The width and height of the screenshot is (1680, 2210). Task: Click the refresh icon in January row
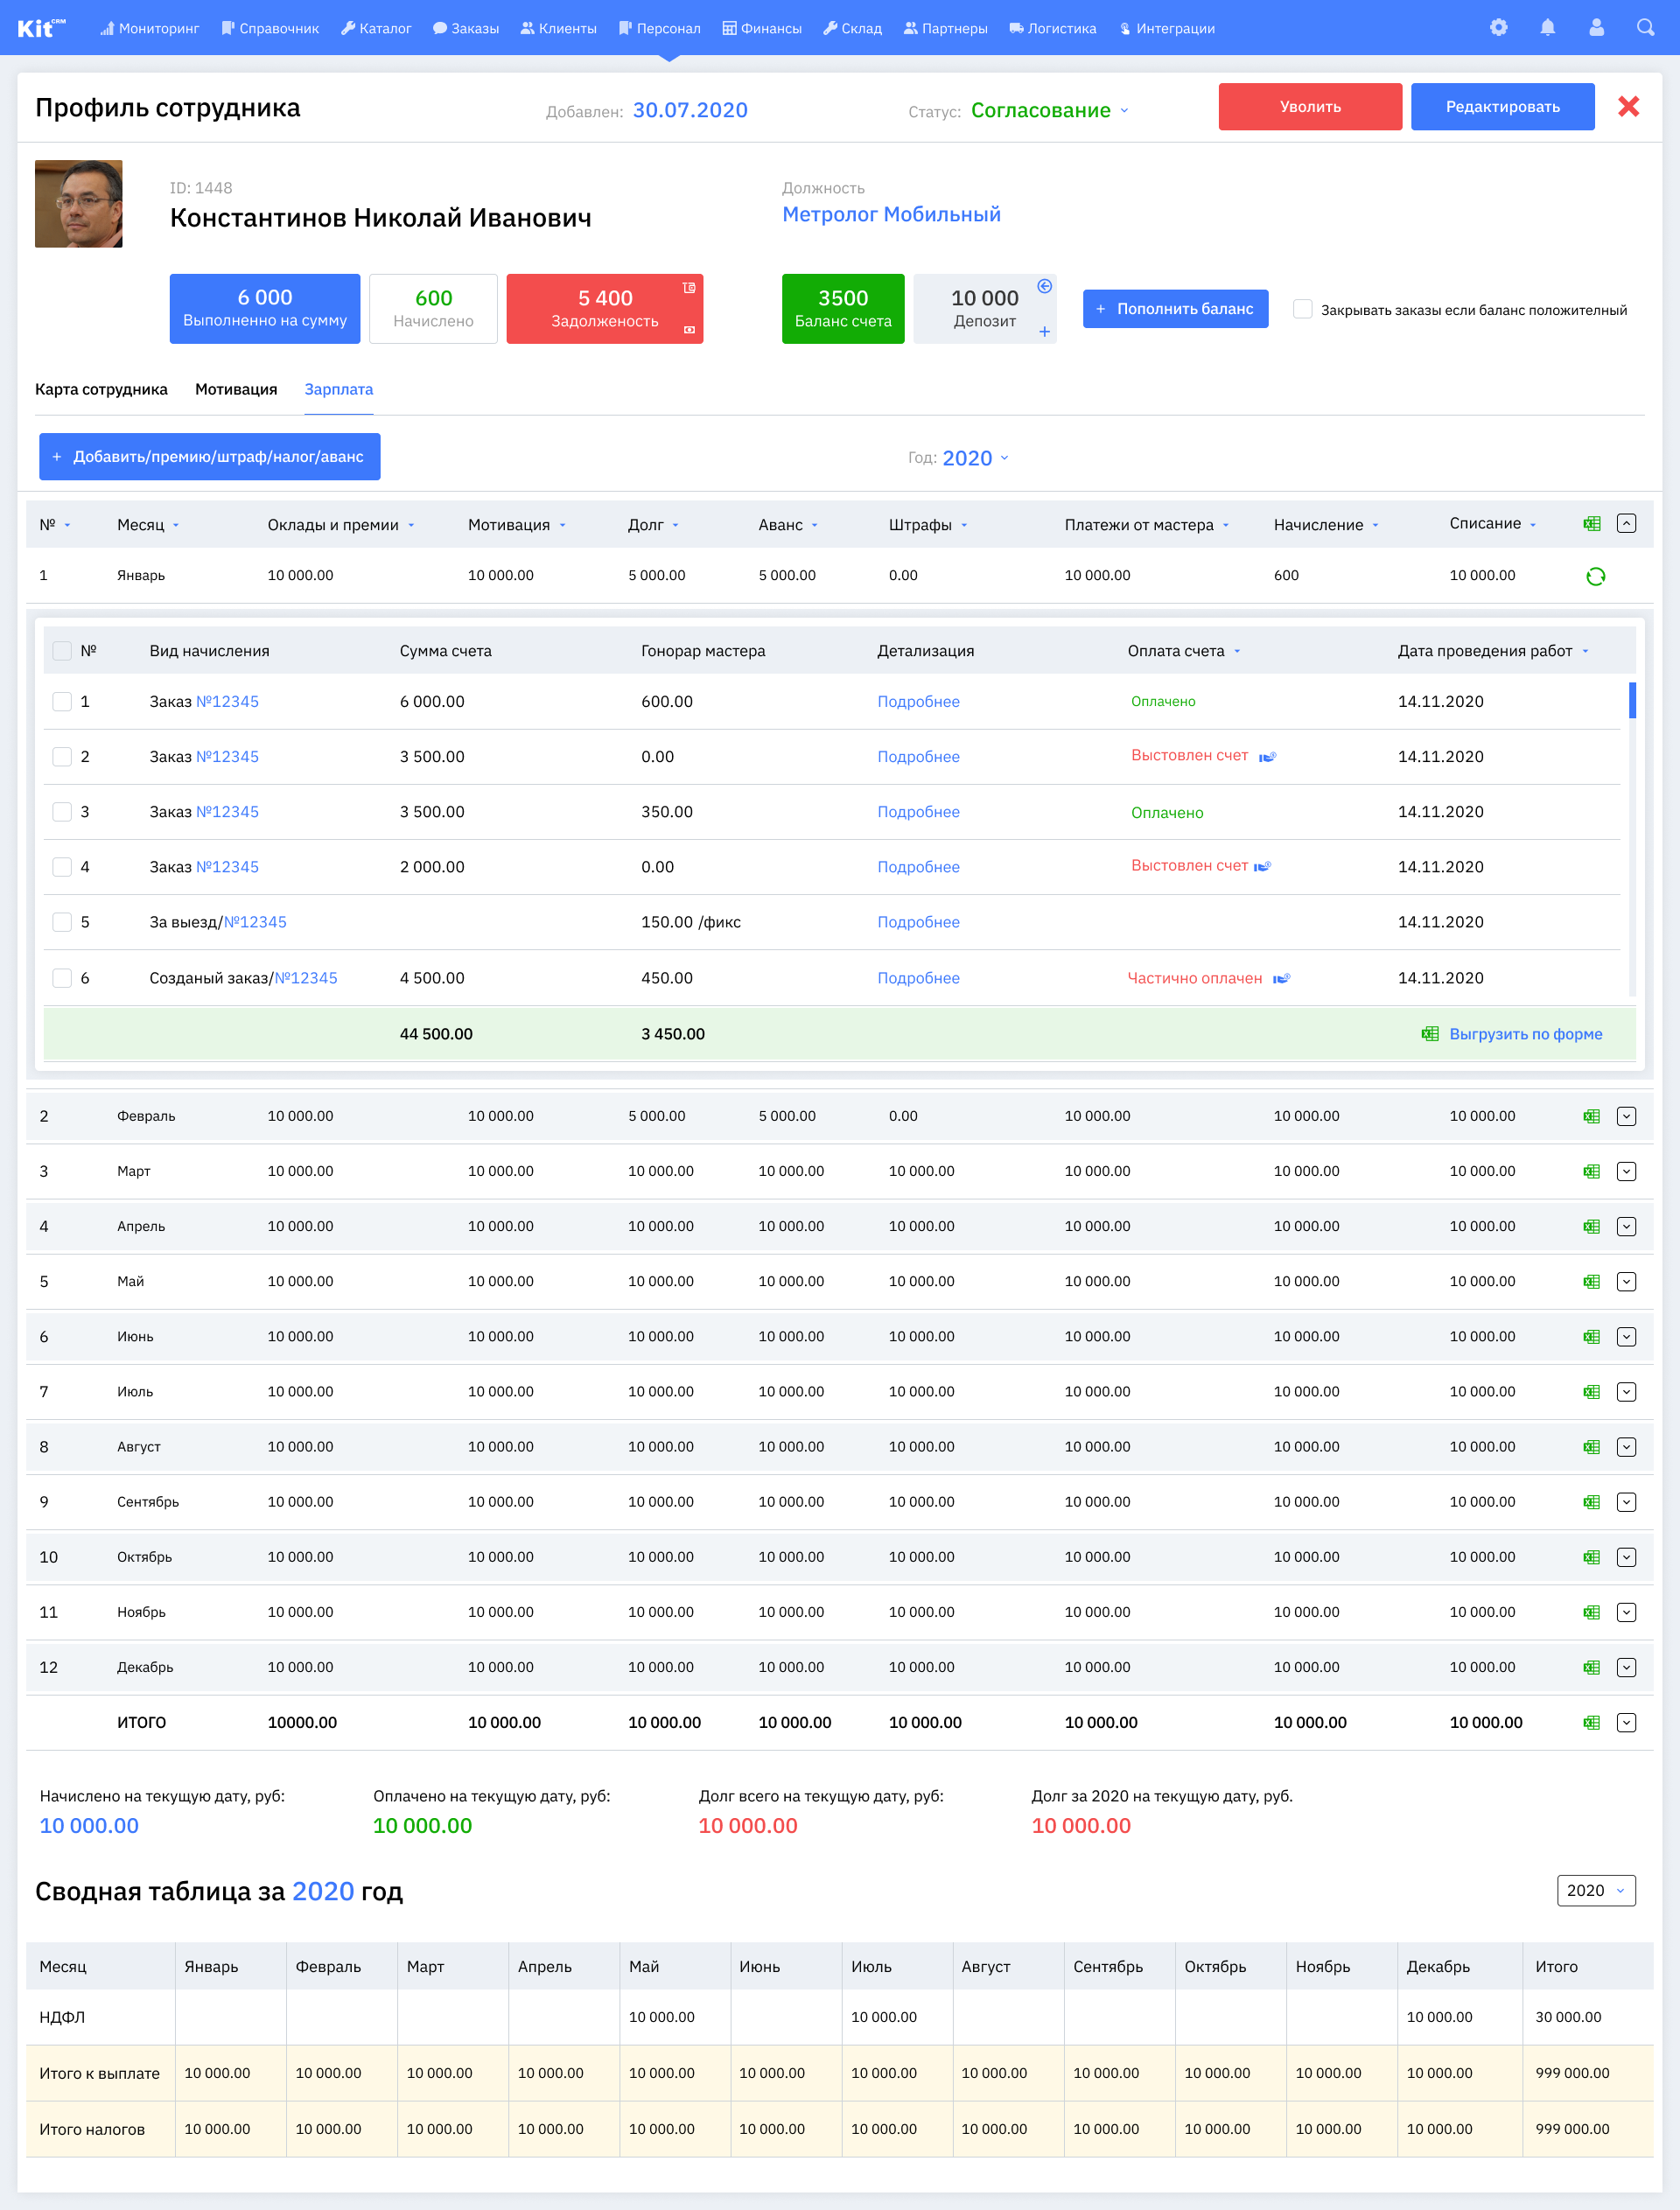[1595, 576]
